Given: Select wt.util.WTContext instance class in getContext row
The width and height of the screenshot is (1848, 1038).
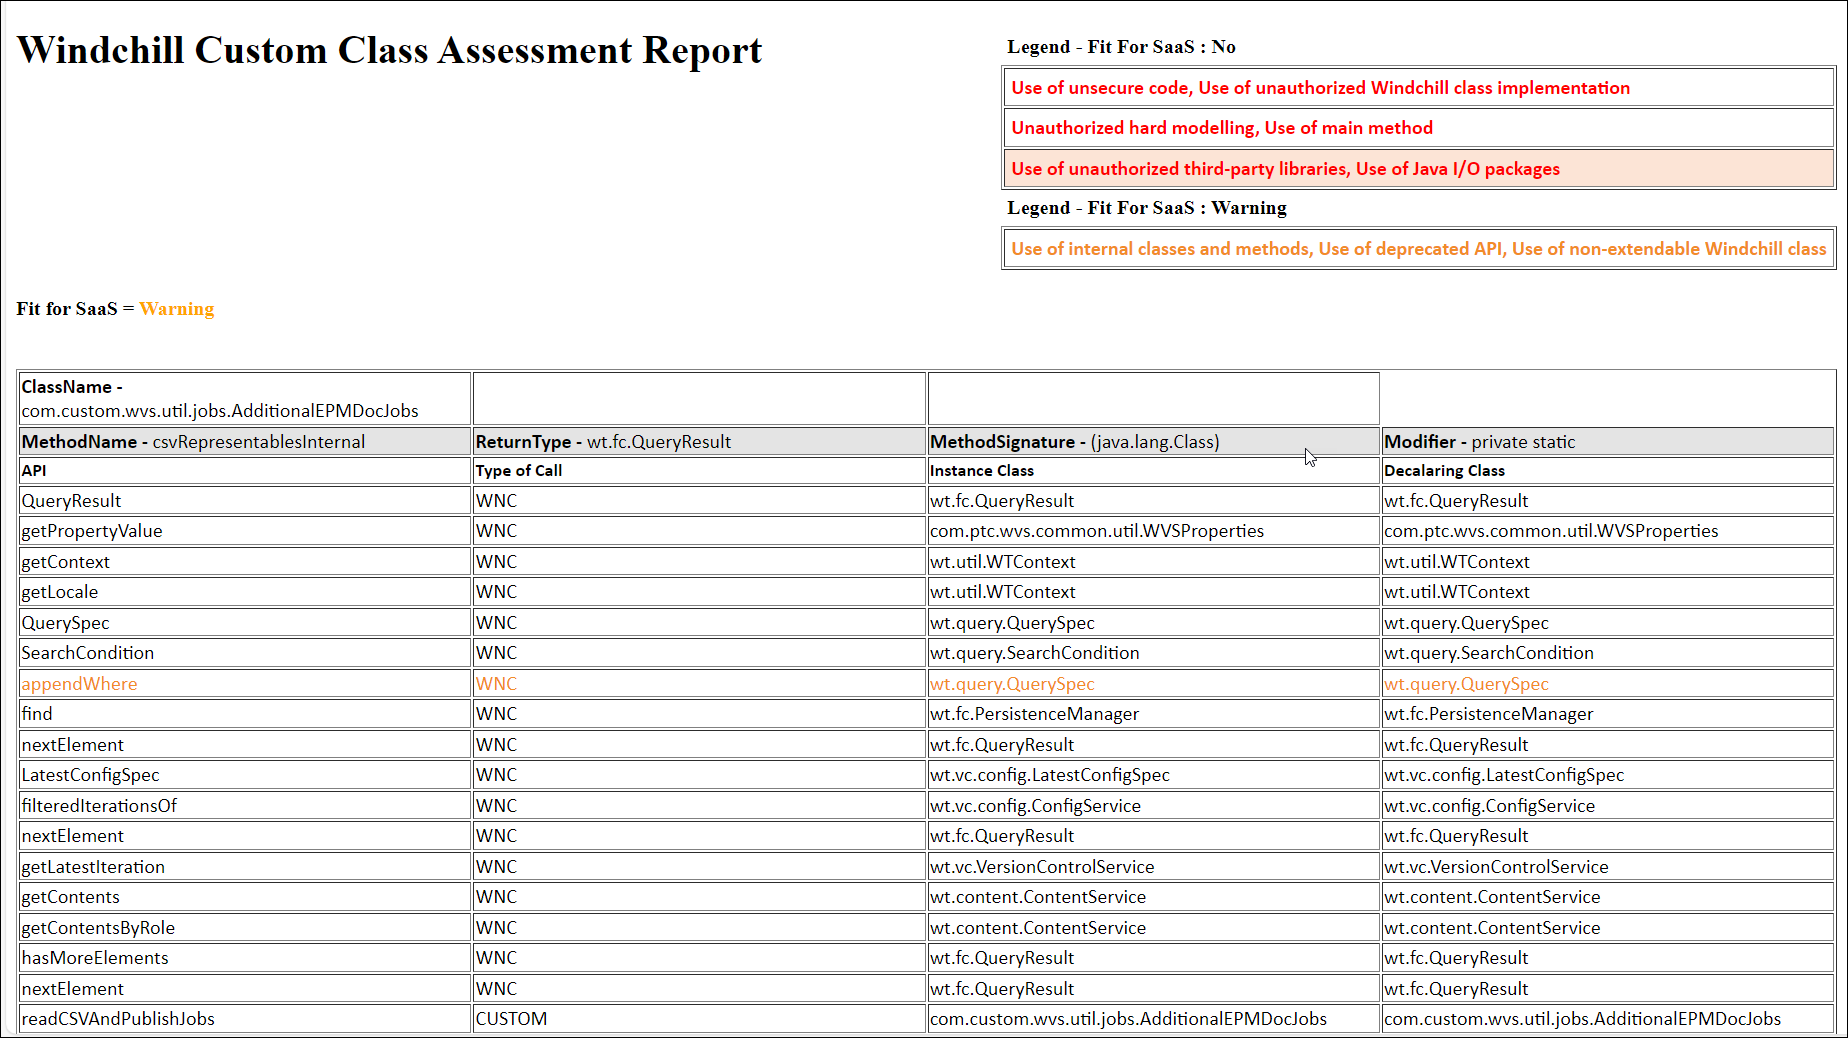Looking at the screenshot, I should [1154, 562].
